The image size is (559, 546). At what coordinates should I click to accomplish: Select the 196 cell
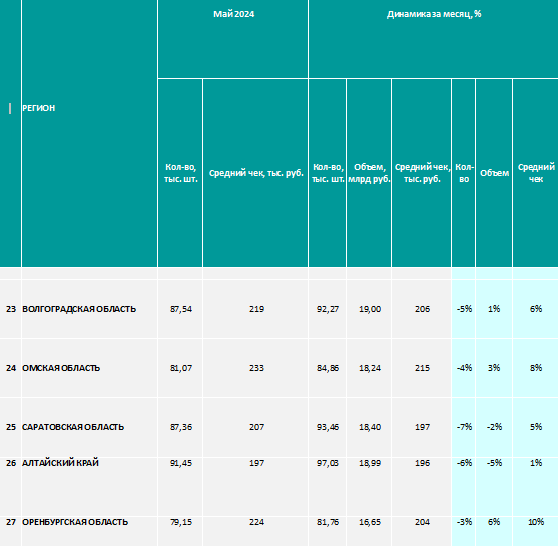coord(422,486)
